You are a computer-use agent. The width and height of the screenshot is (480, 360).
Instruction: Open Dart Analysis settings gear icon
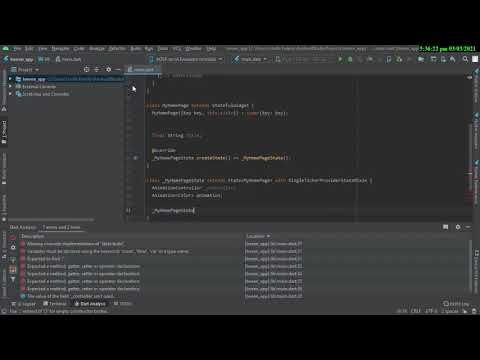click(458, 227)
